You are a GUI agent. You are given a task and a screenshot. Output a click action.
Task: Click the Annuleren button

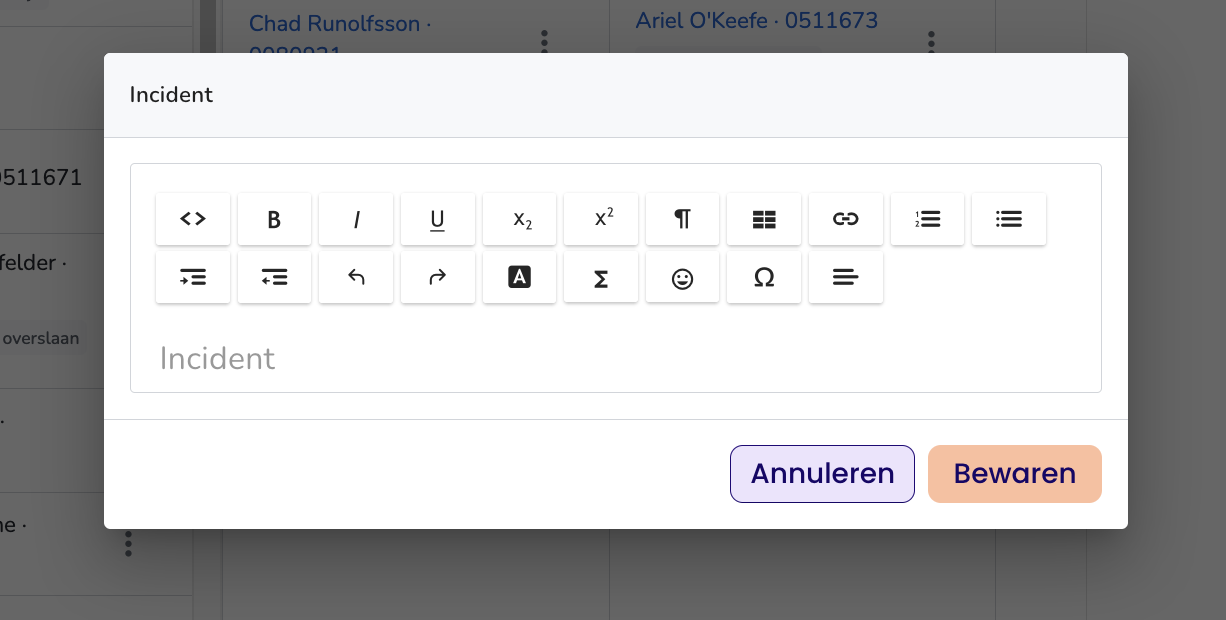pos(822,474)
